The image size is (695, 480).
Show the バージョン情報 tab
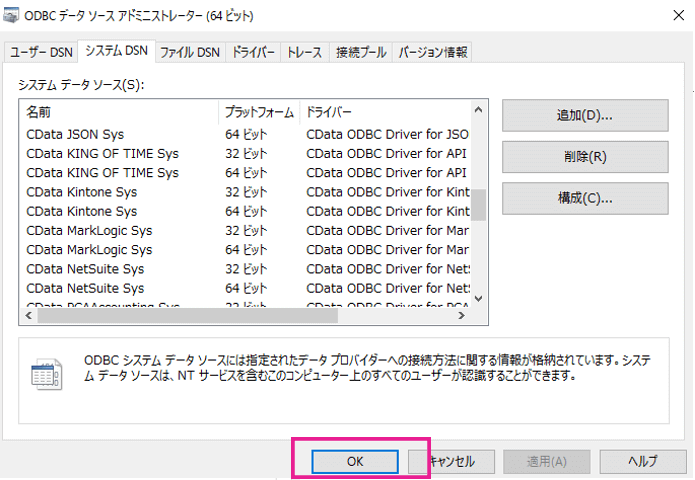[x=433, y=52]
